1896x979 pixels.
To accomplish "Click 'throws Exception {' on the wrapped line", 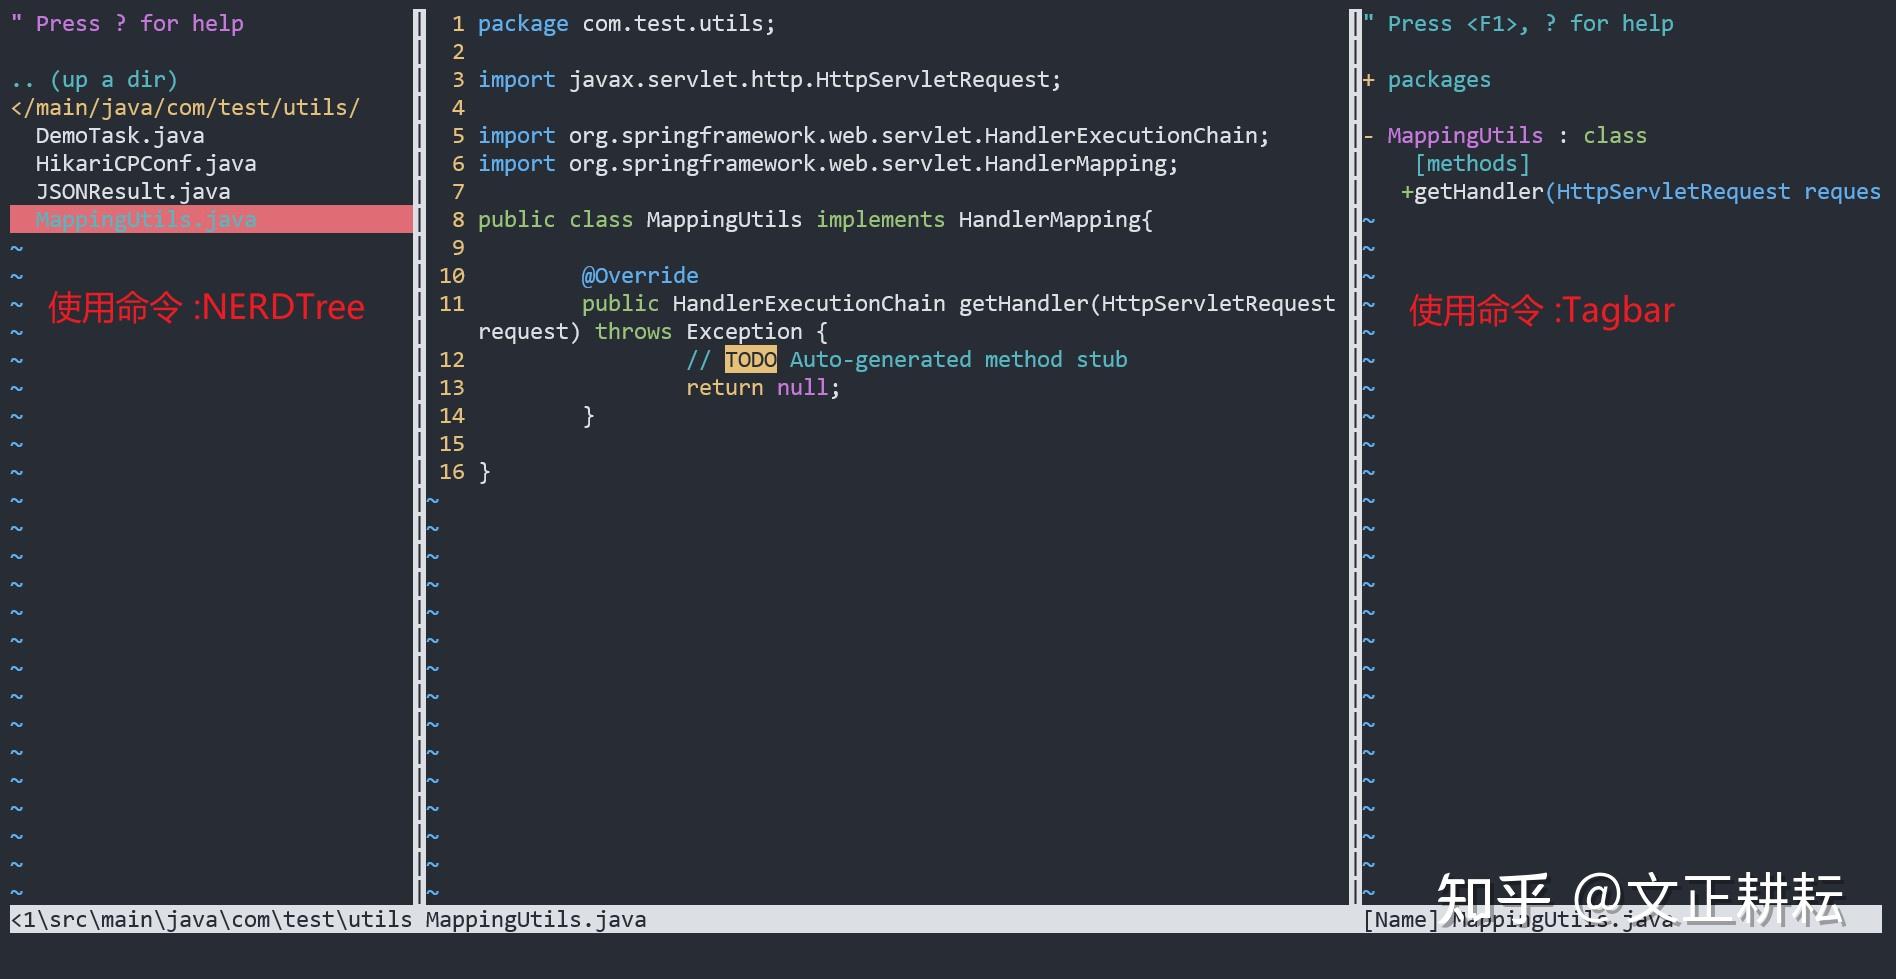I will click(x=711, y=331).
